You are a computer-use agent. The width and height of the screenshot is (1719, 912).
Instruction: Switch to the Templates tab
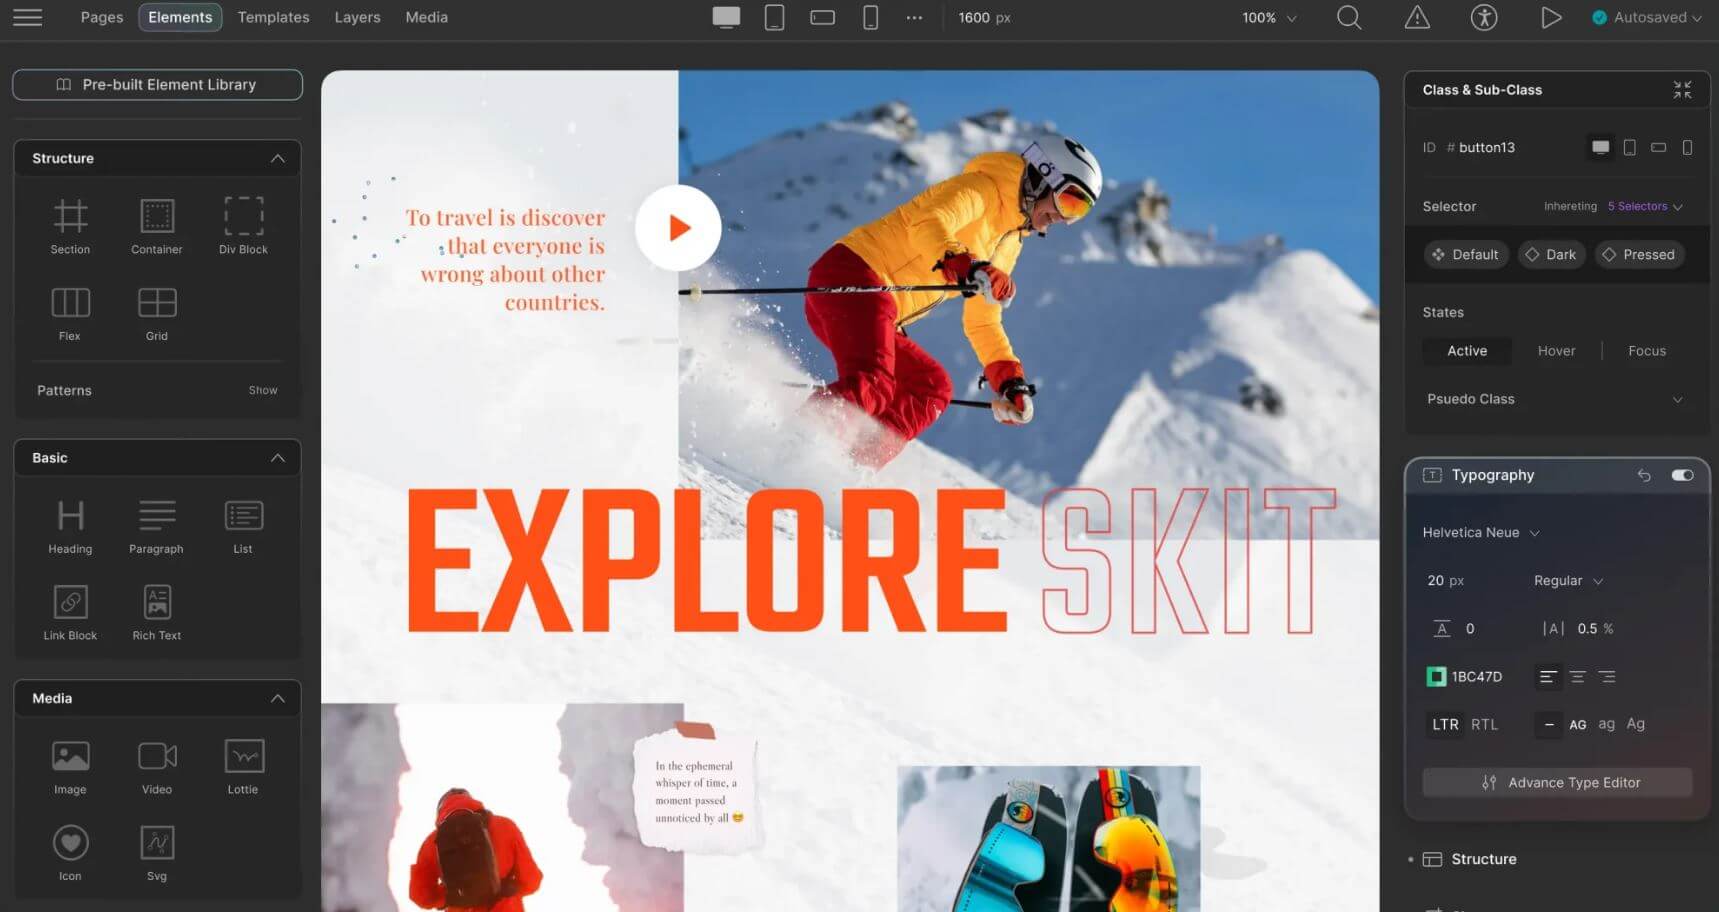coord(273,17)
